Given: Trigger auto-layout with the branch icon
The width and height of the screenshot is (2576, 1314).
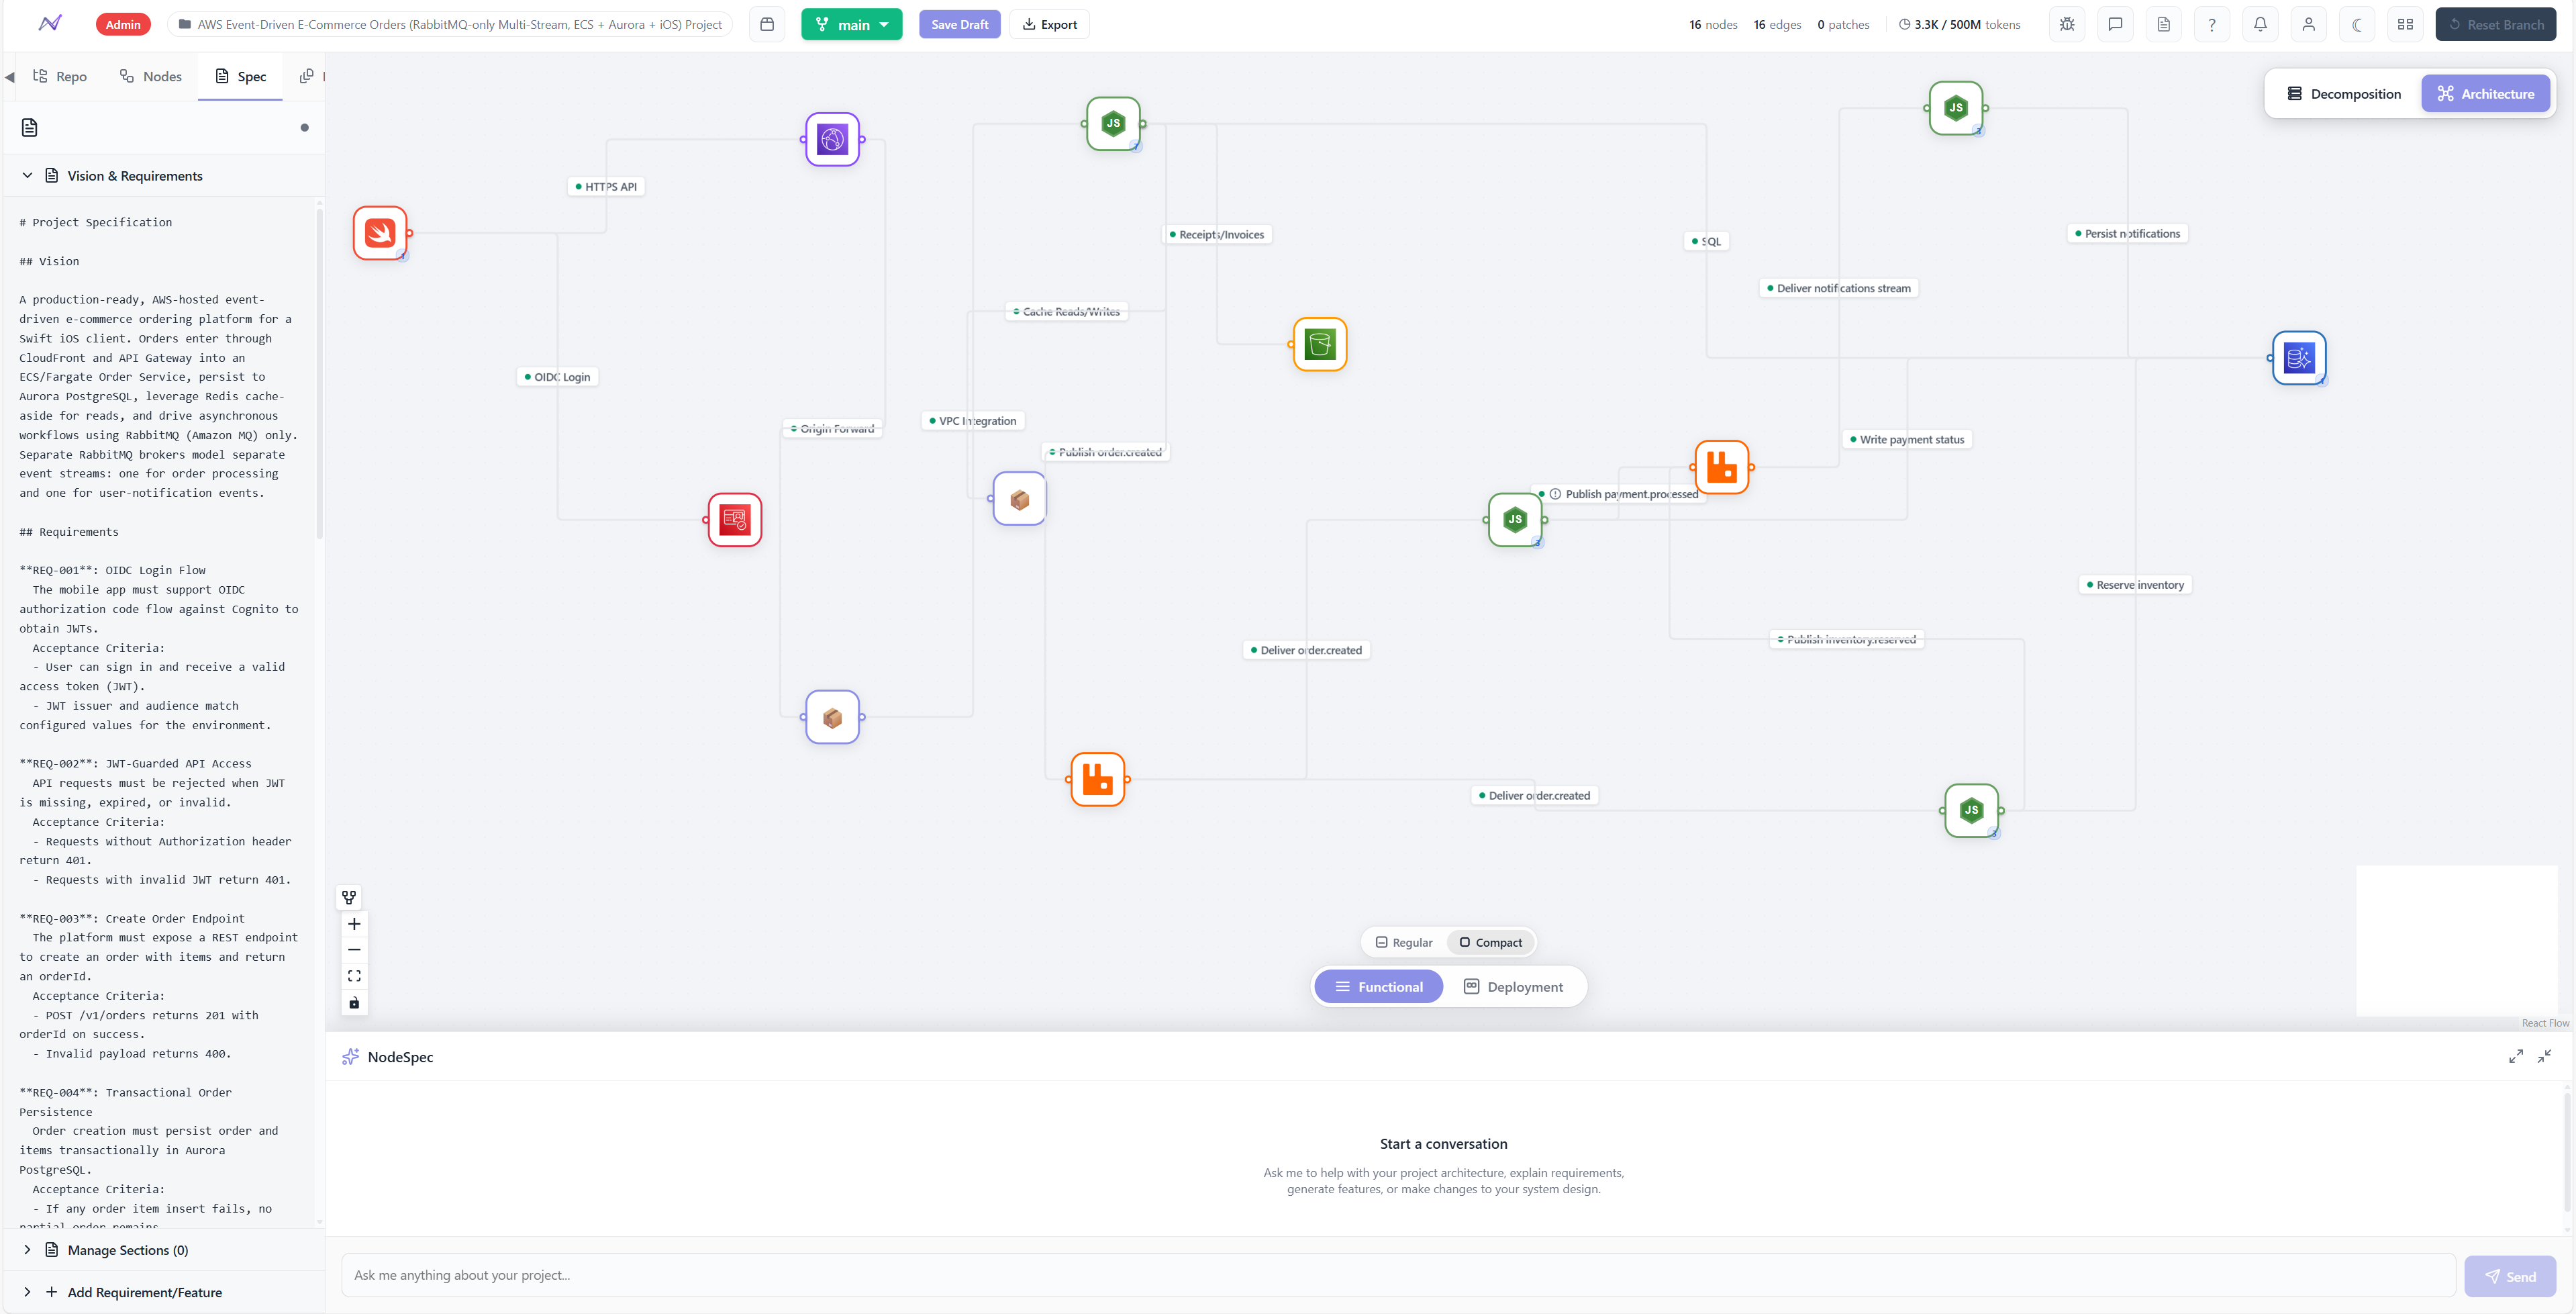Looking at the screenshot, I should coord(349,897).
